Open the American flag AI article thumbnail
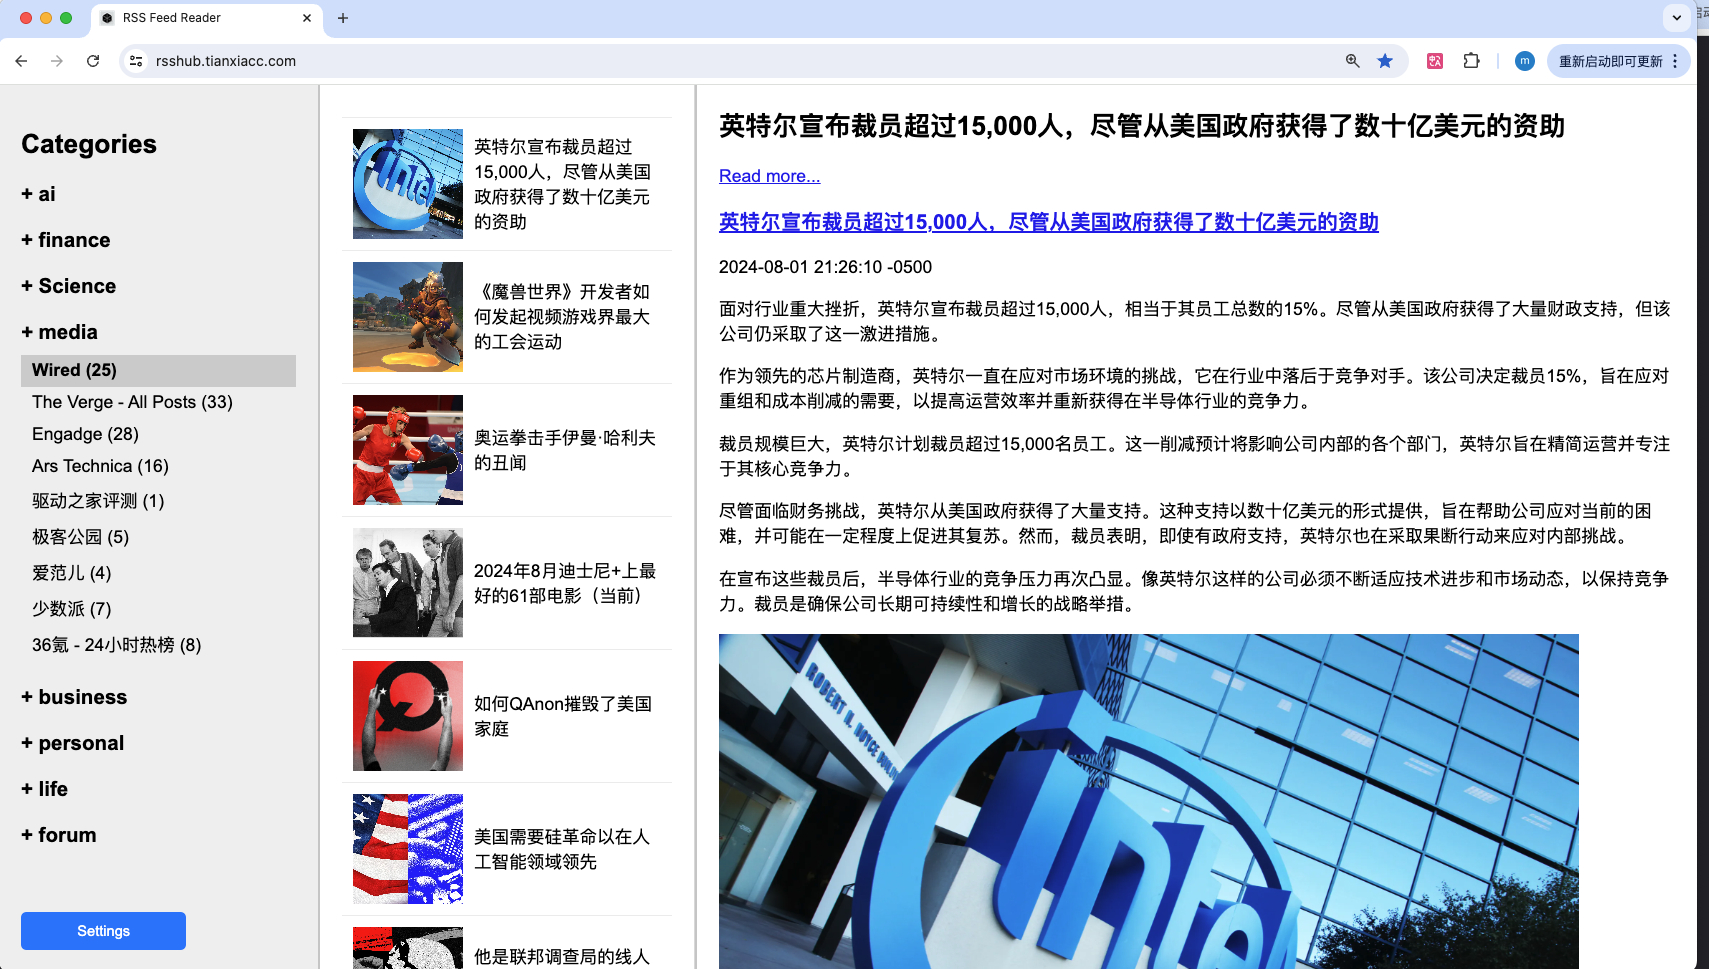Image resolution: width=1709 pixels, height=969 pixels. click(408, 849)
